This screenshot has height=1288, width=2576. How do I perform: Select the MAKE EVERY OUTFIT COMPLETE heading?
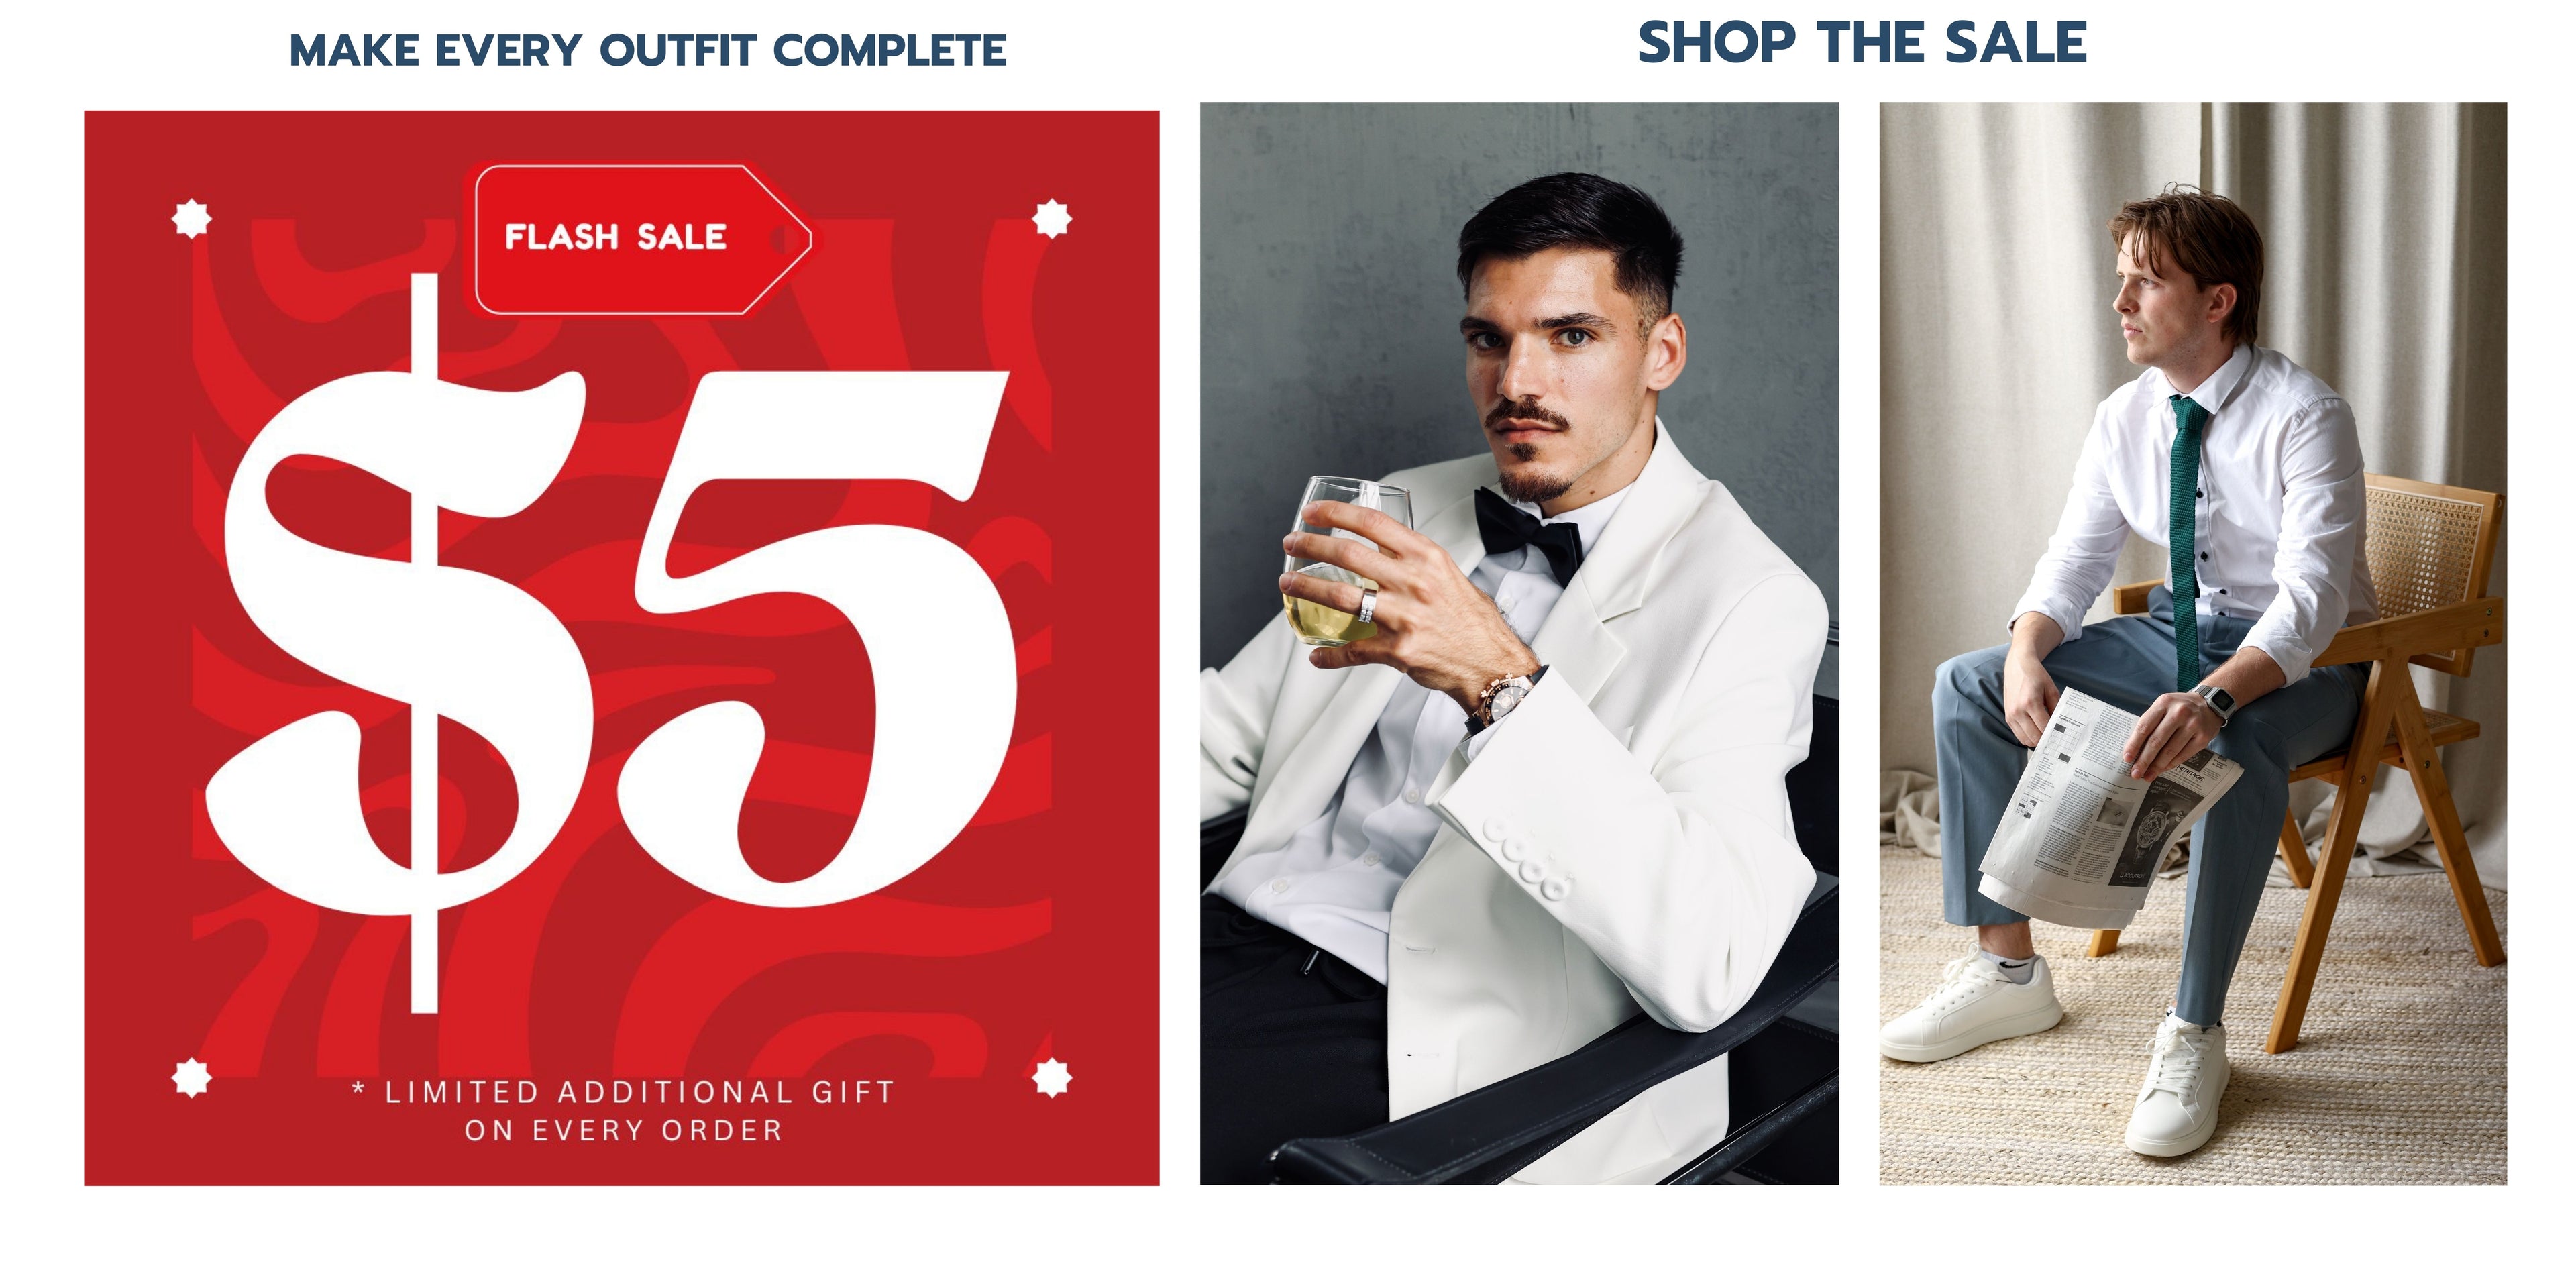click(648, 50)
